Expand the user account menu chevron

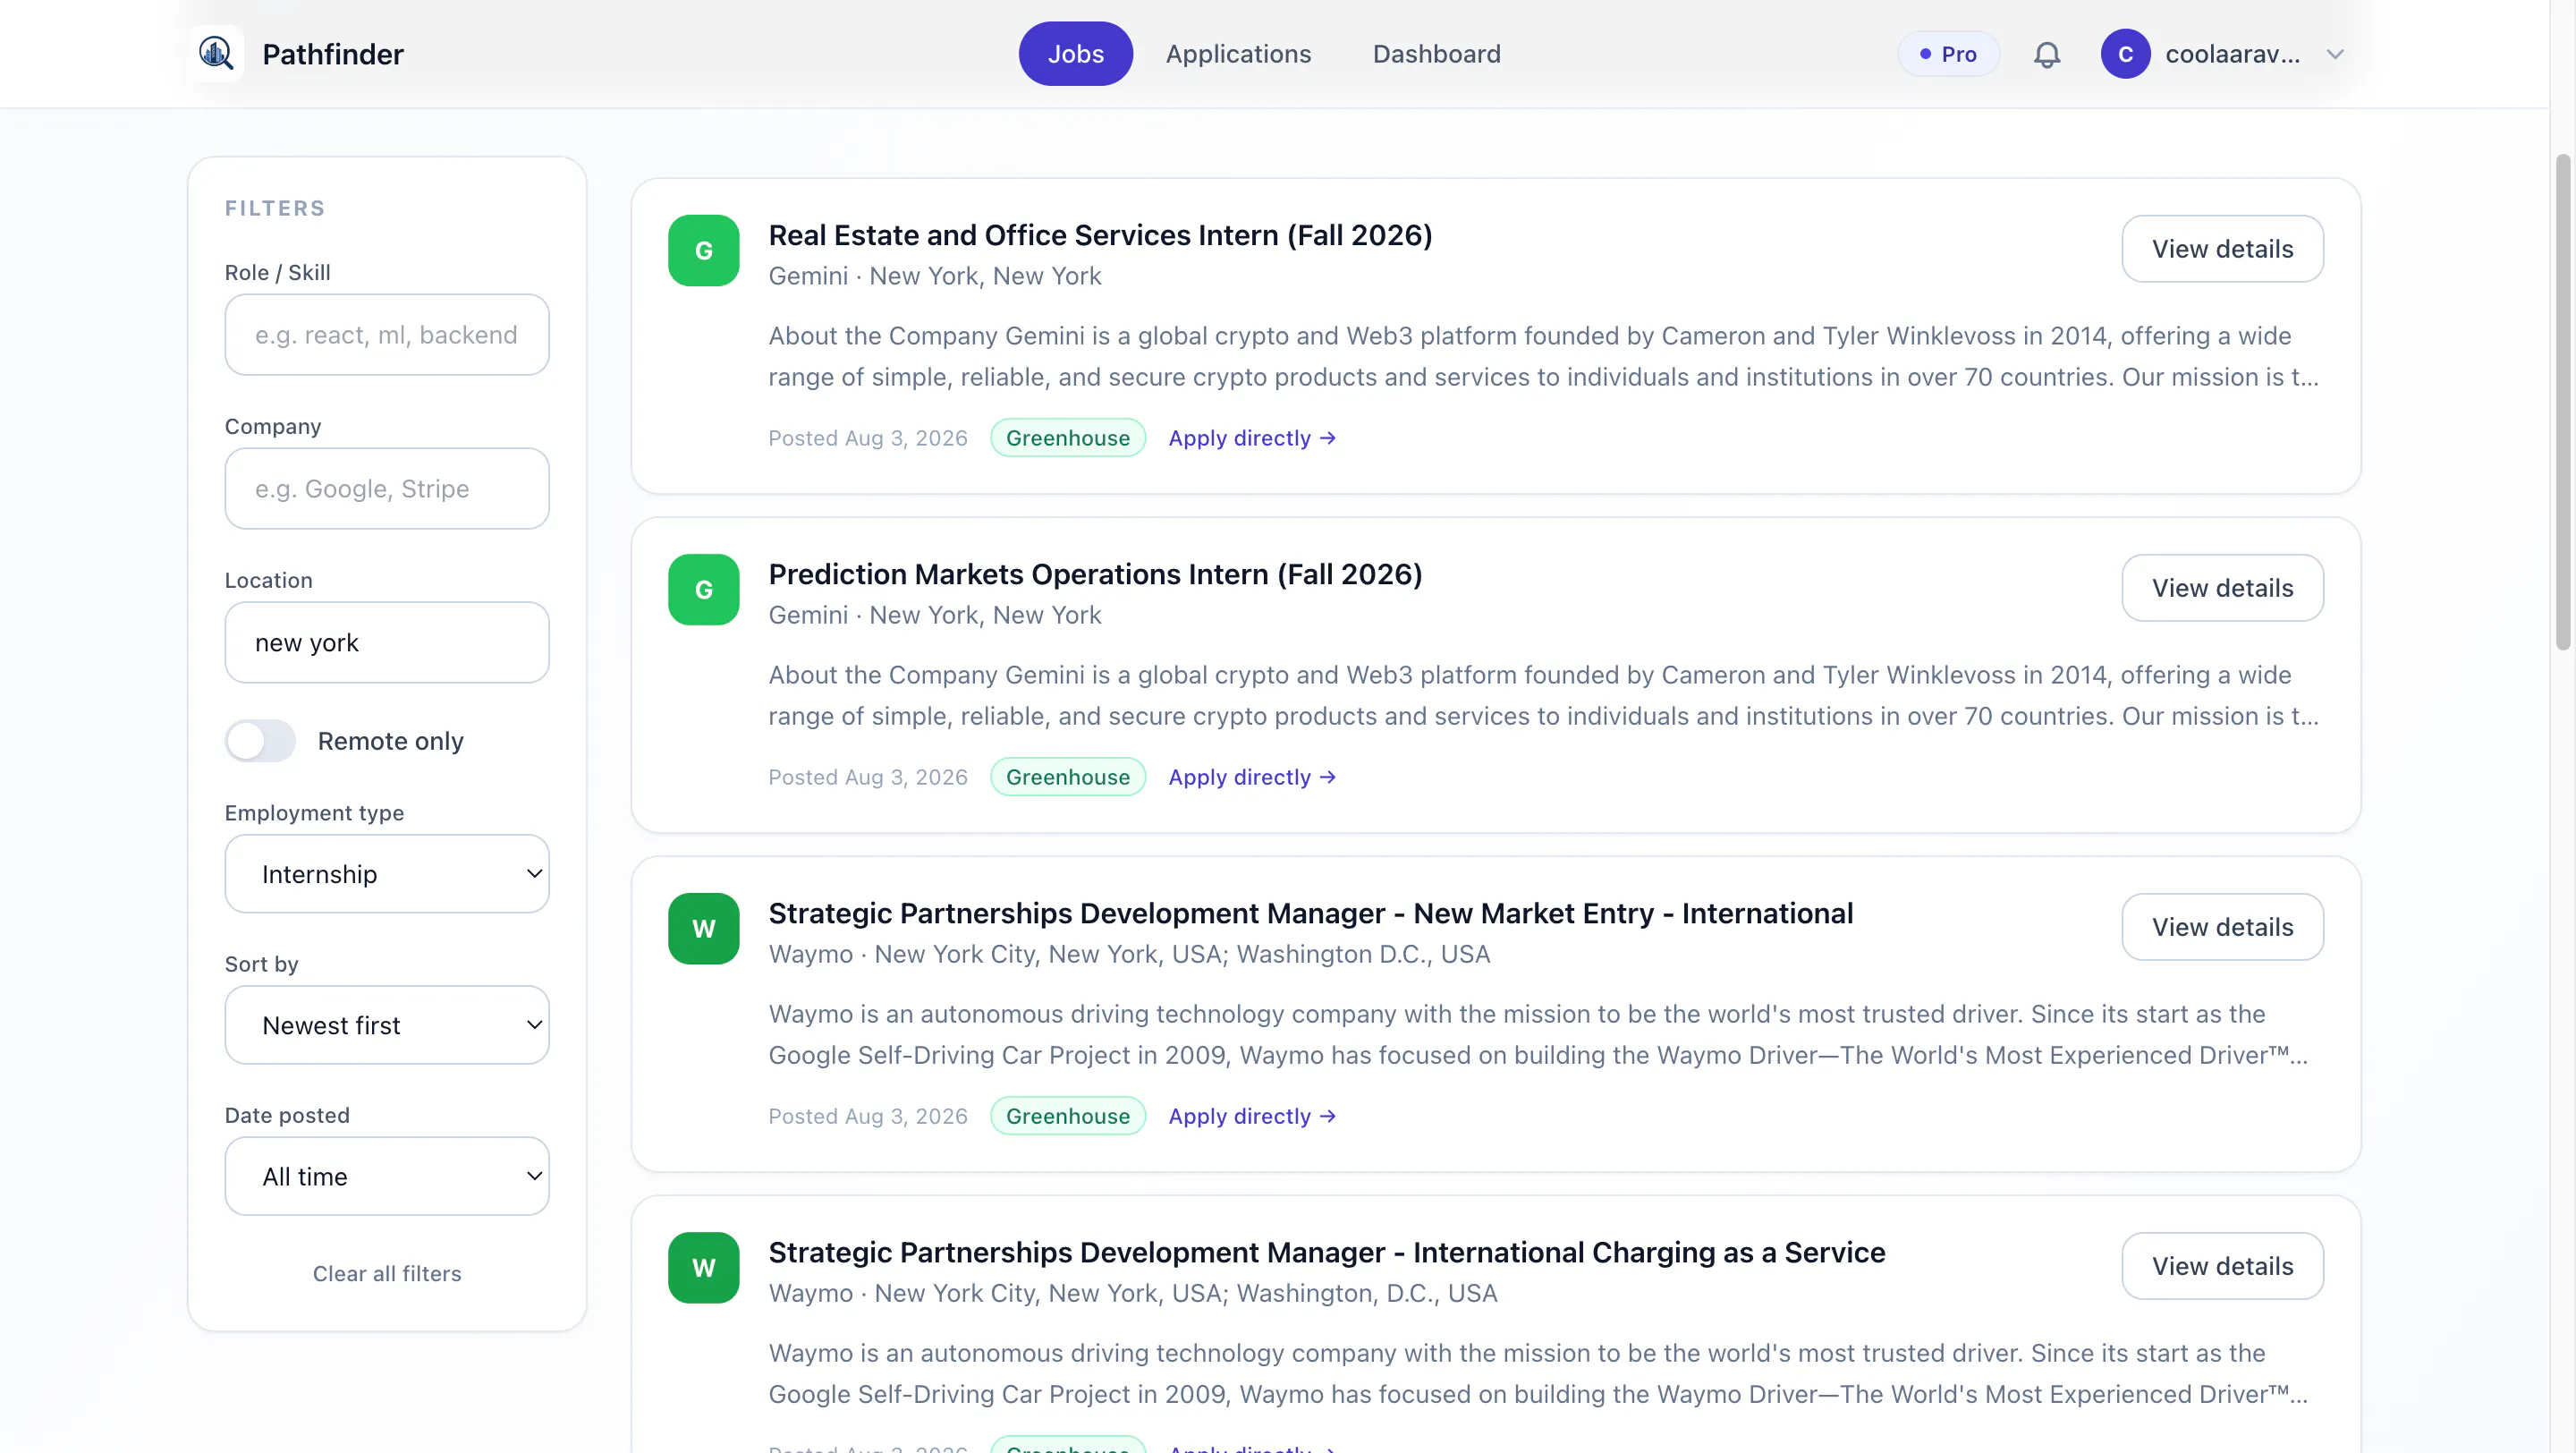pos(2335,54)
